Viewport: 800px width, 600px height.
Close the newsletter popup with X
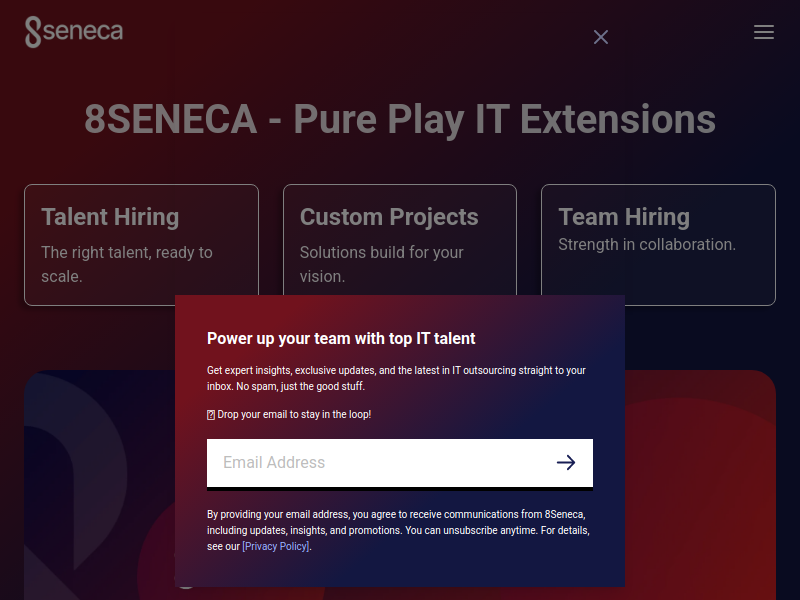601,37
